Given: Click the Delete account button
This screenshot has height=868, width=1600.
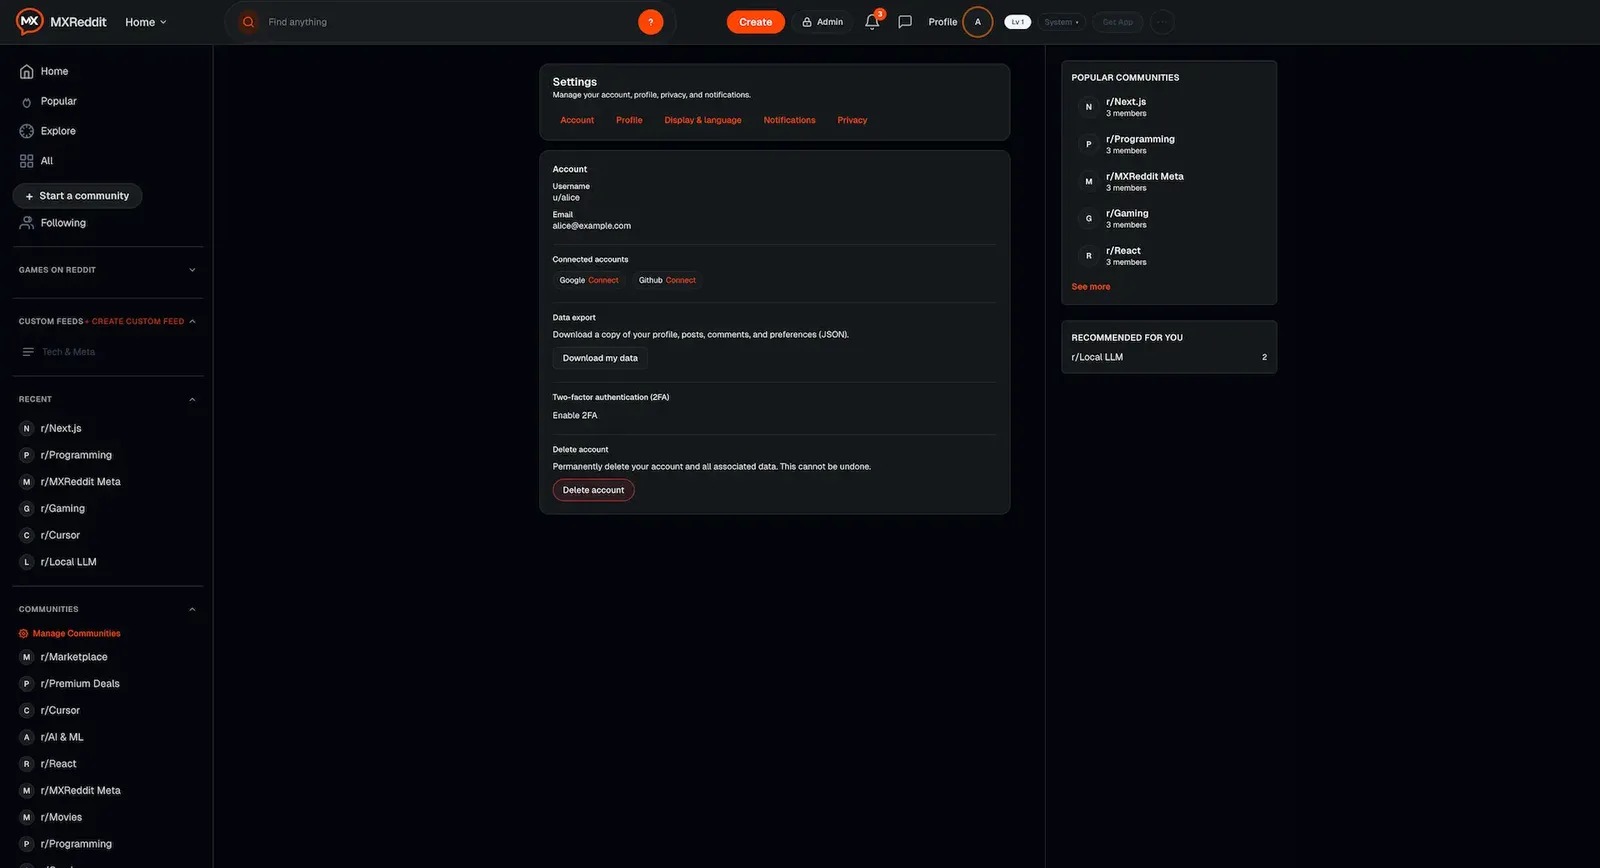Looking at the screenshot, I should tap(593, 490).
